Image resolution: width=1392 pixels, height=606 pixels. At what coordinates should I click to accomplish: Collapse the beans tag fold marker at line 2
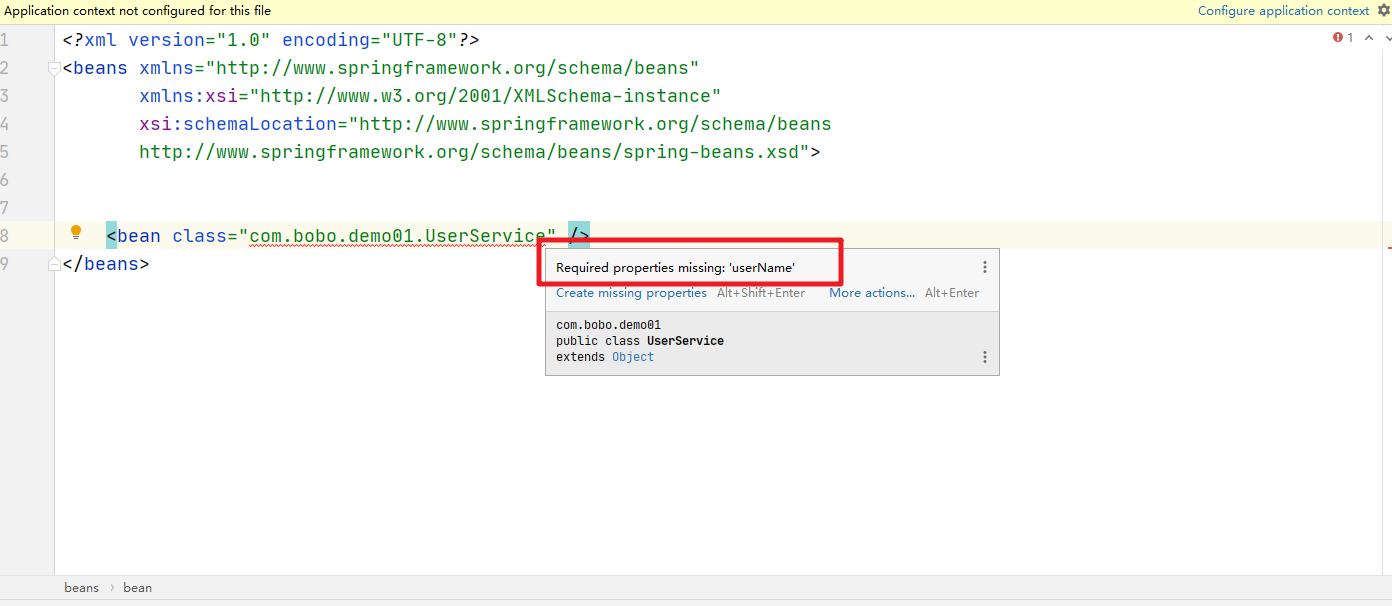click(x=54, y=68)
